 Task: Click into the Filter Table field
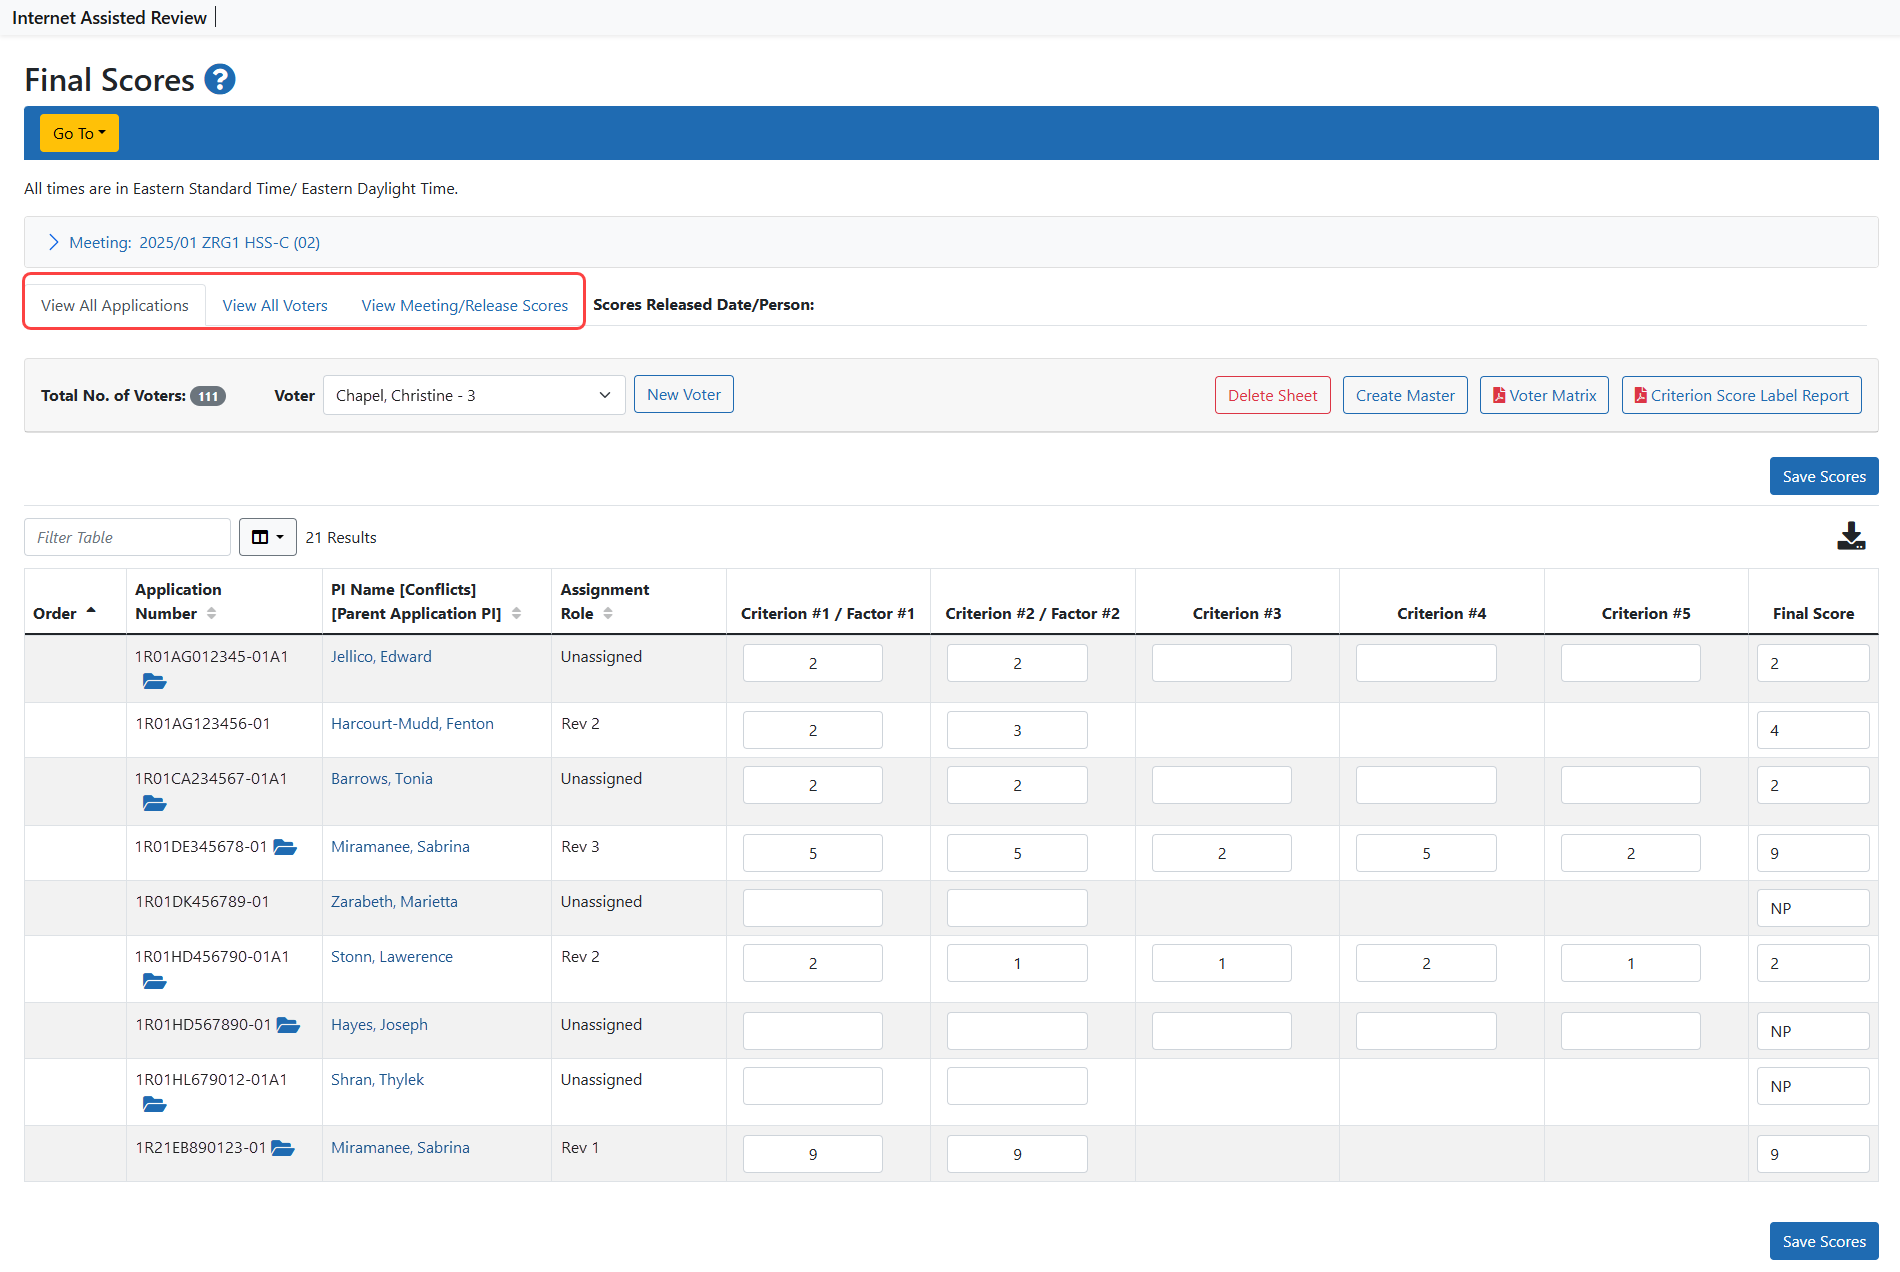127,537
